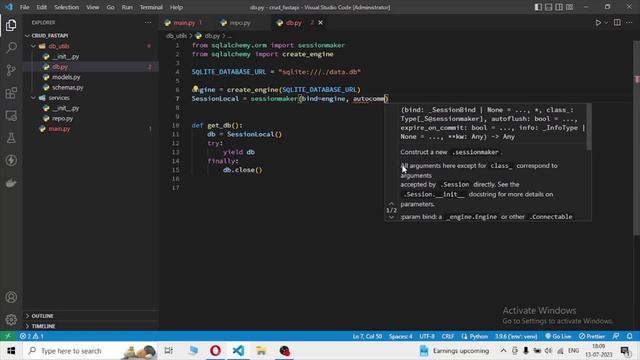
Task: Switch to the repo.py editor tab
Action: (240, 23)
